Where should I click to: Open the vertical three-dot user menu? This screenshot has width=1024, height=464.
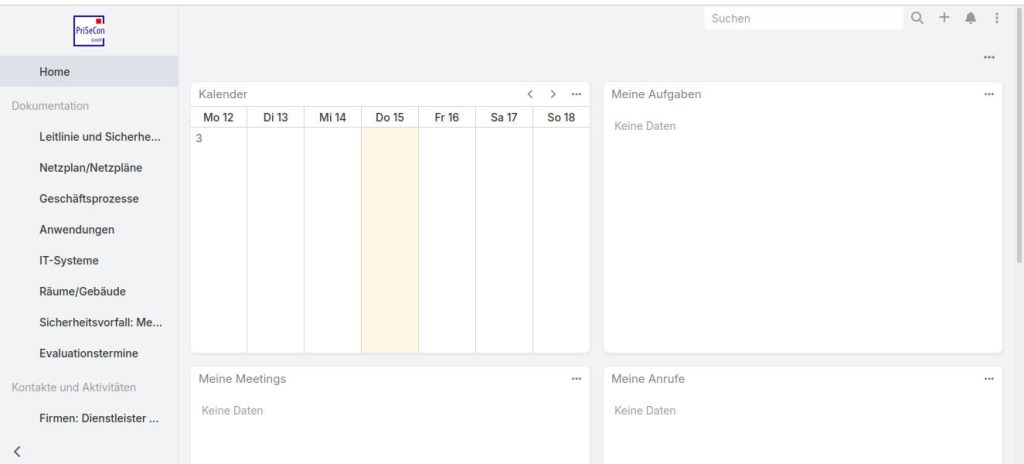(x=996, y=18)
